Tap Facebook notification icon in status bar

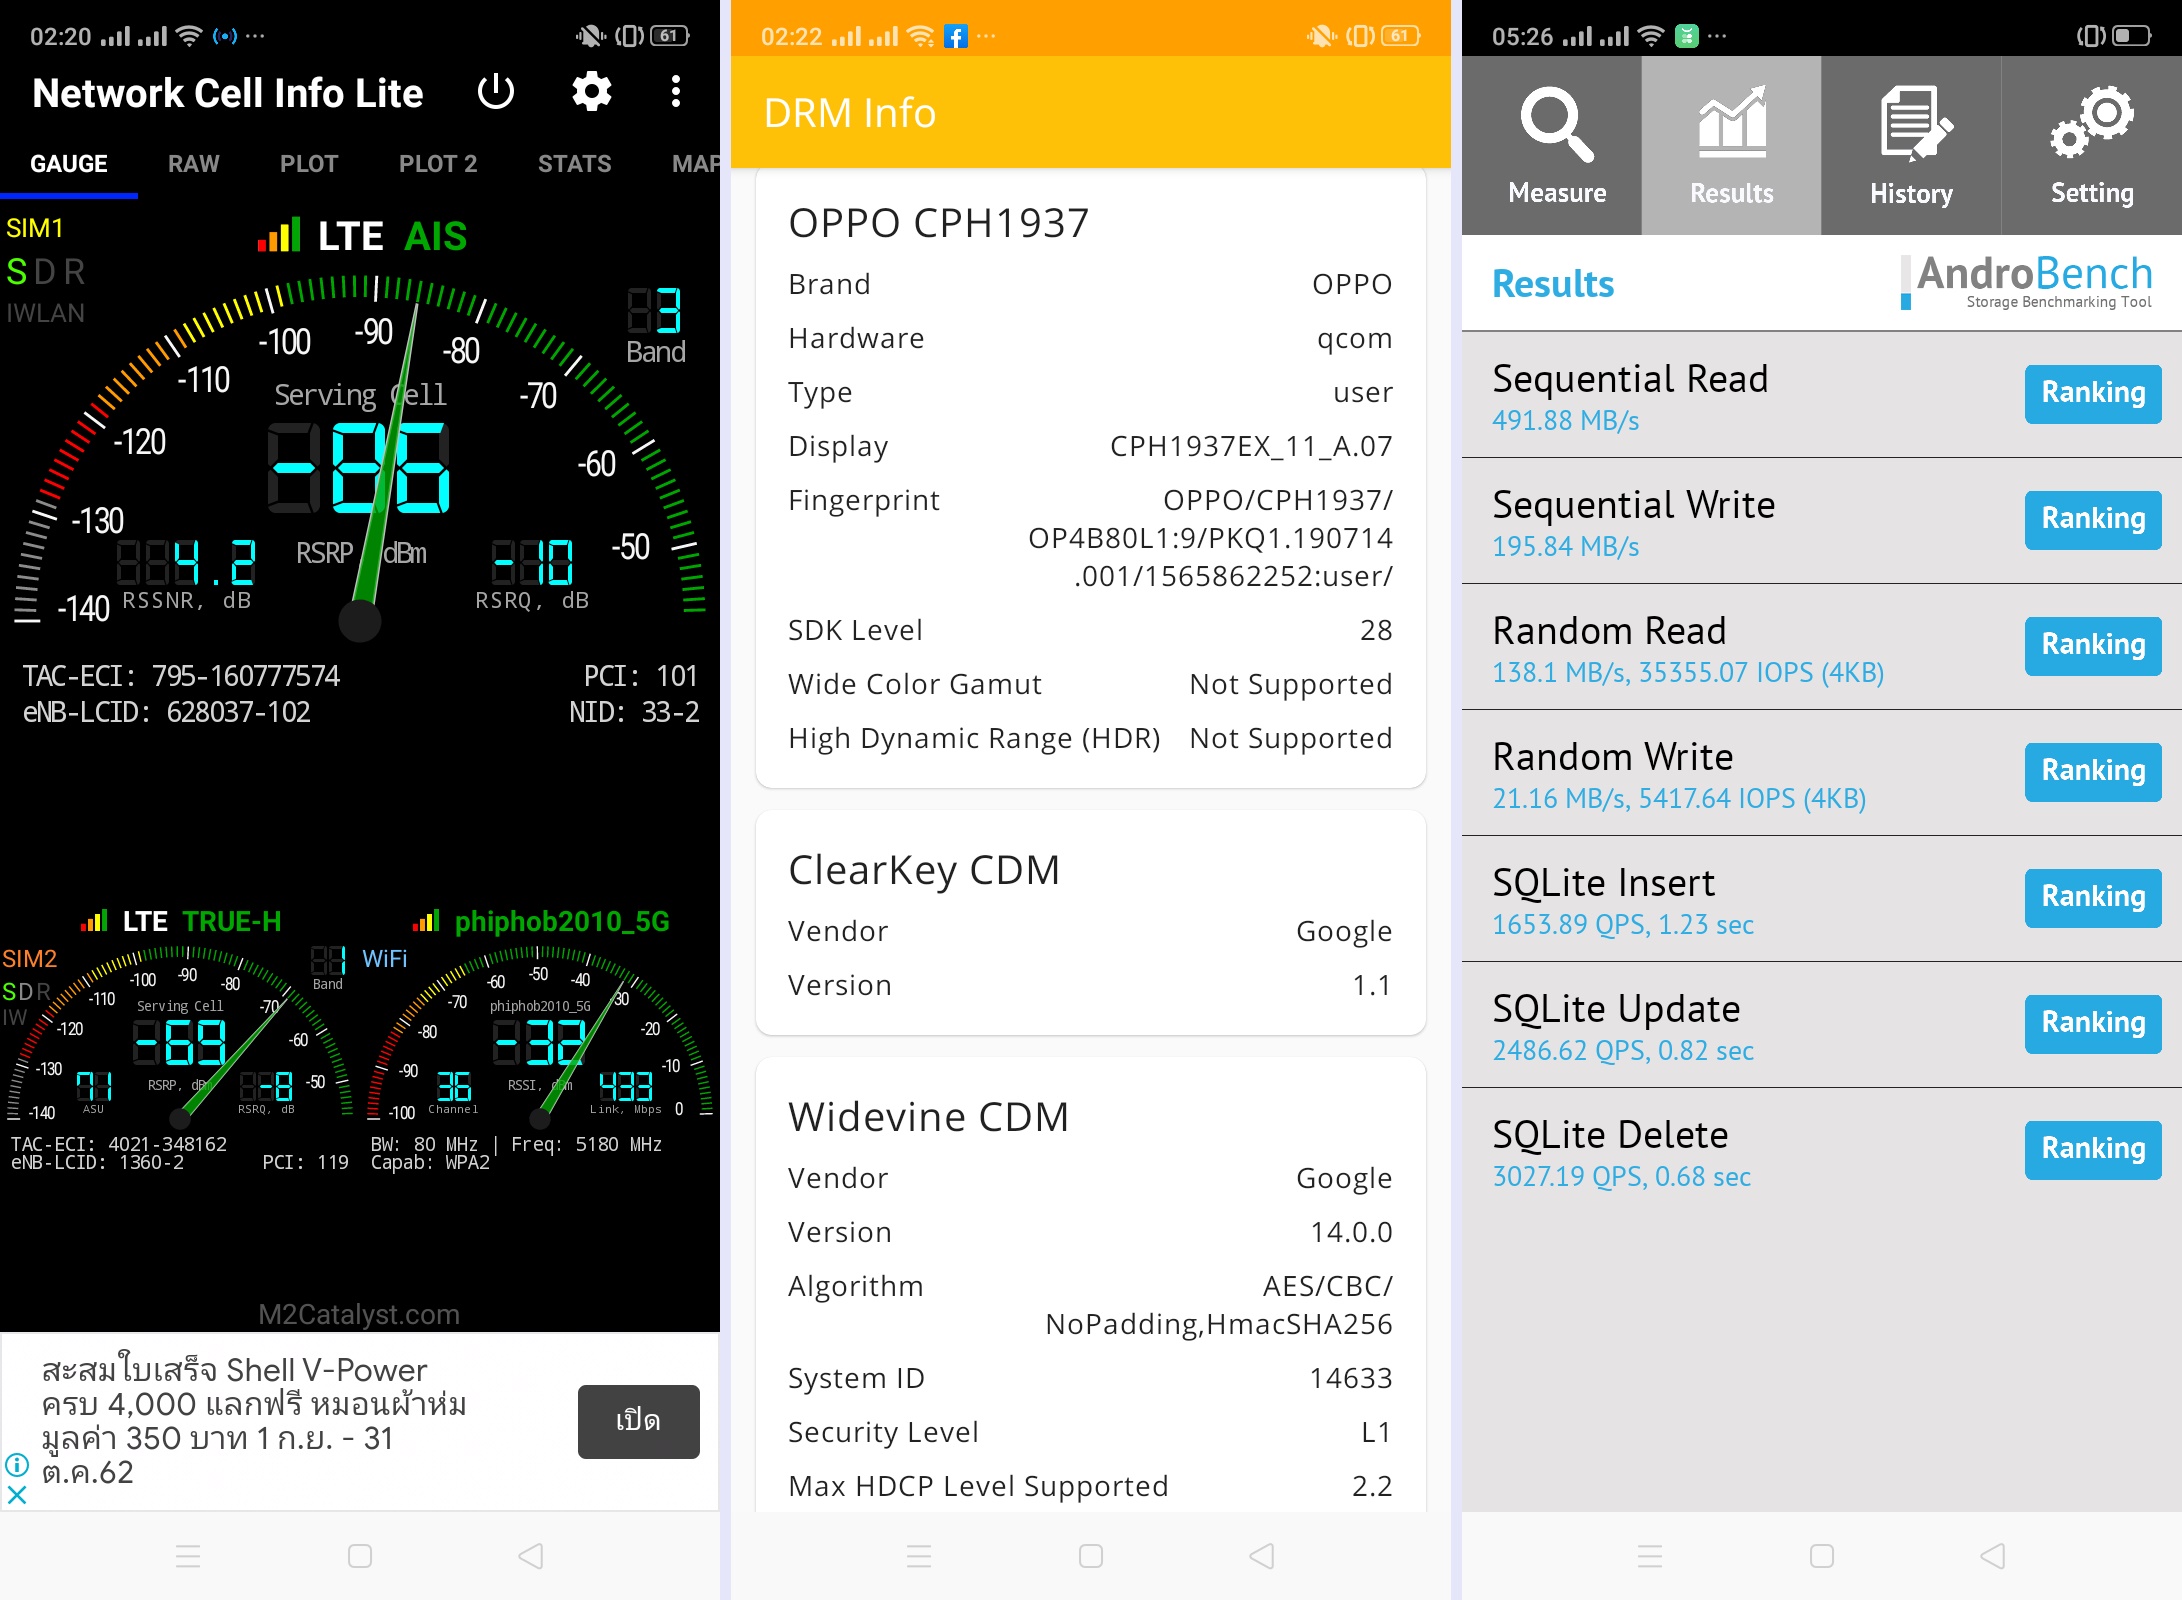click(x=956, y=37)
